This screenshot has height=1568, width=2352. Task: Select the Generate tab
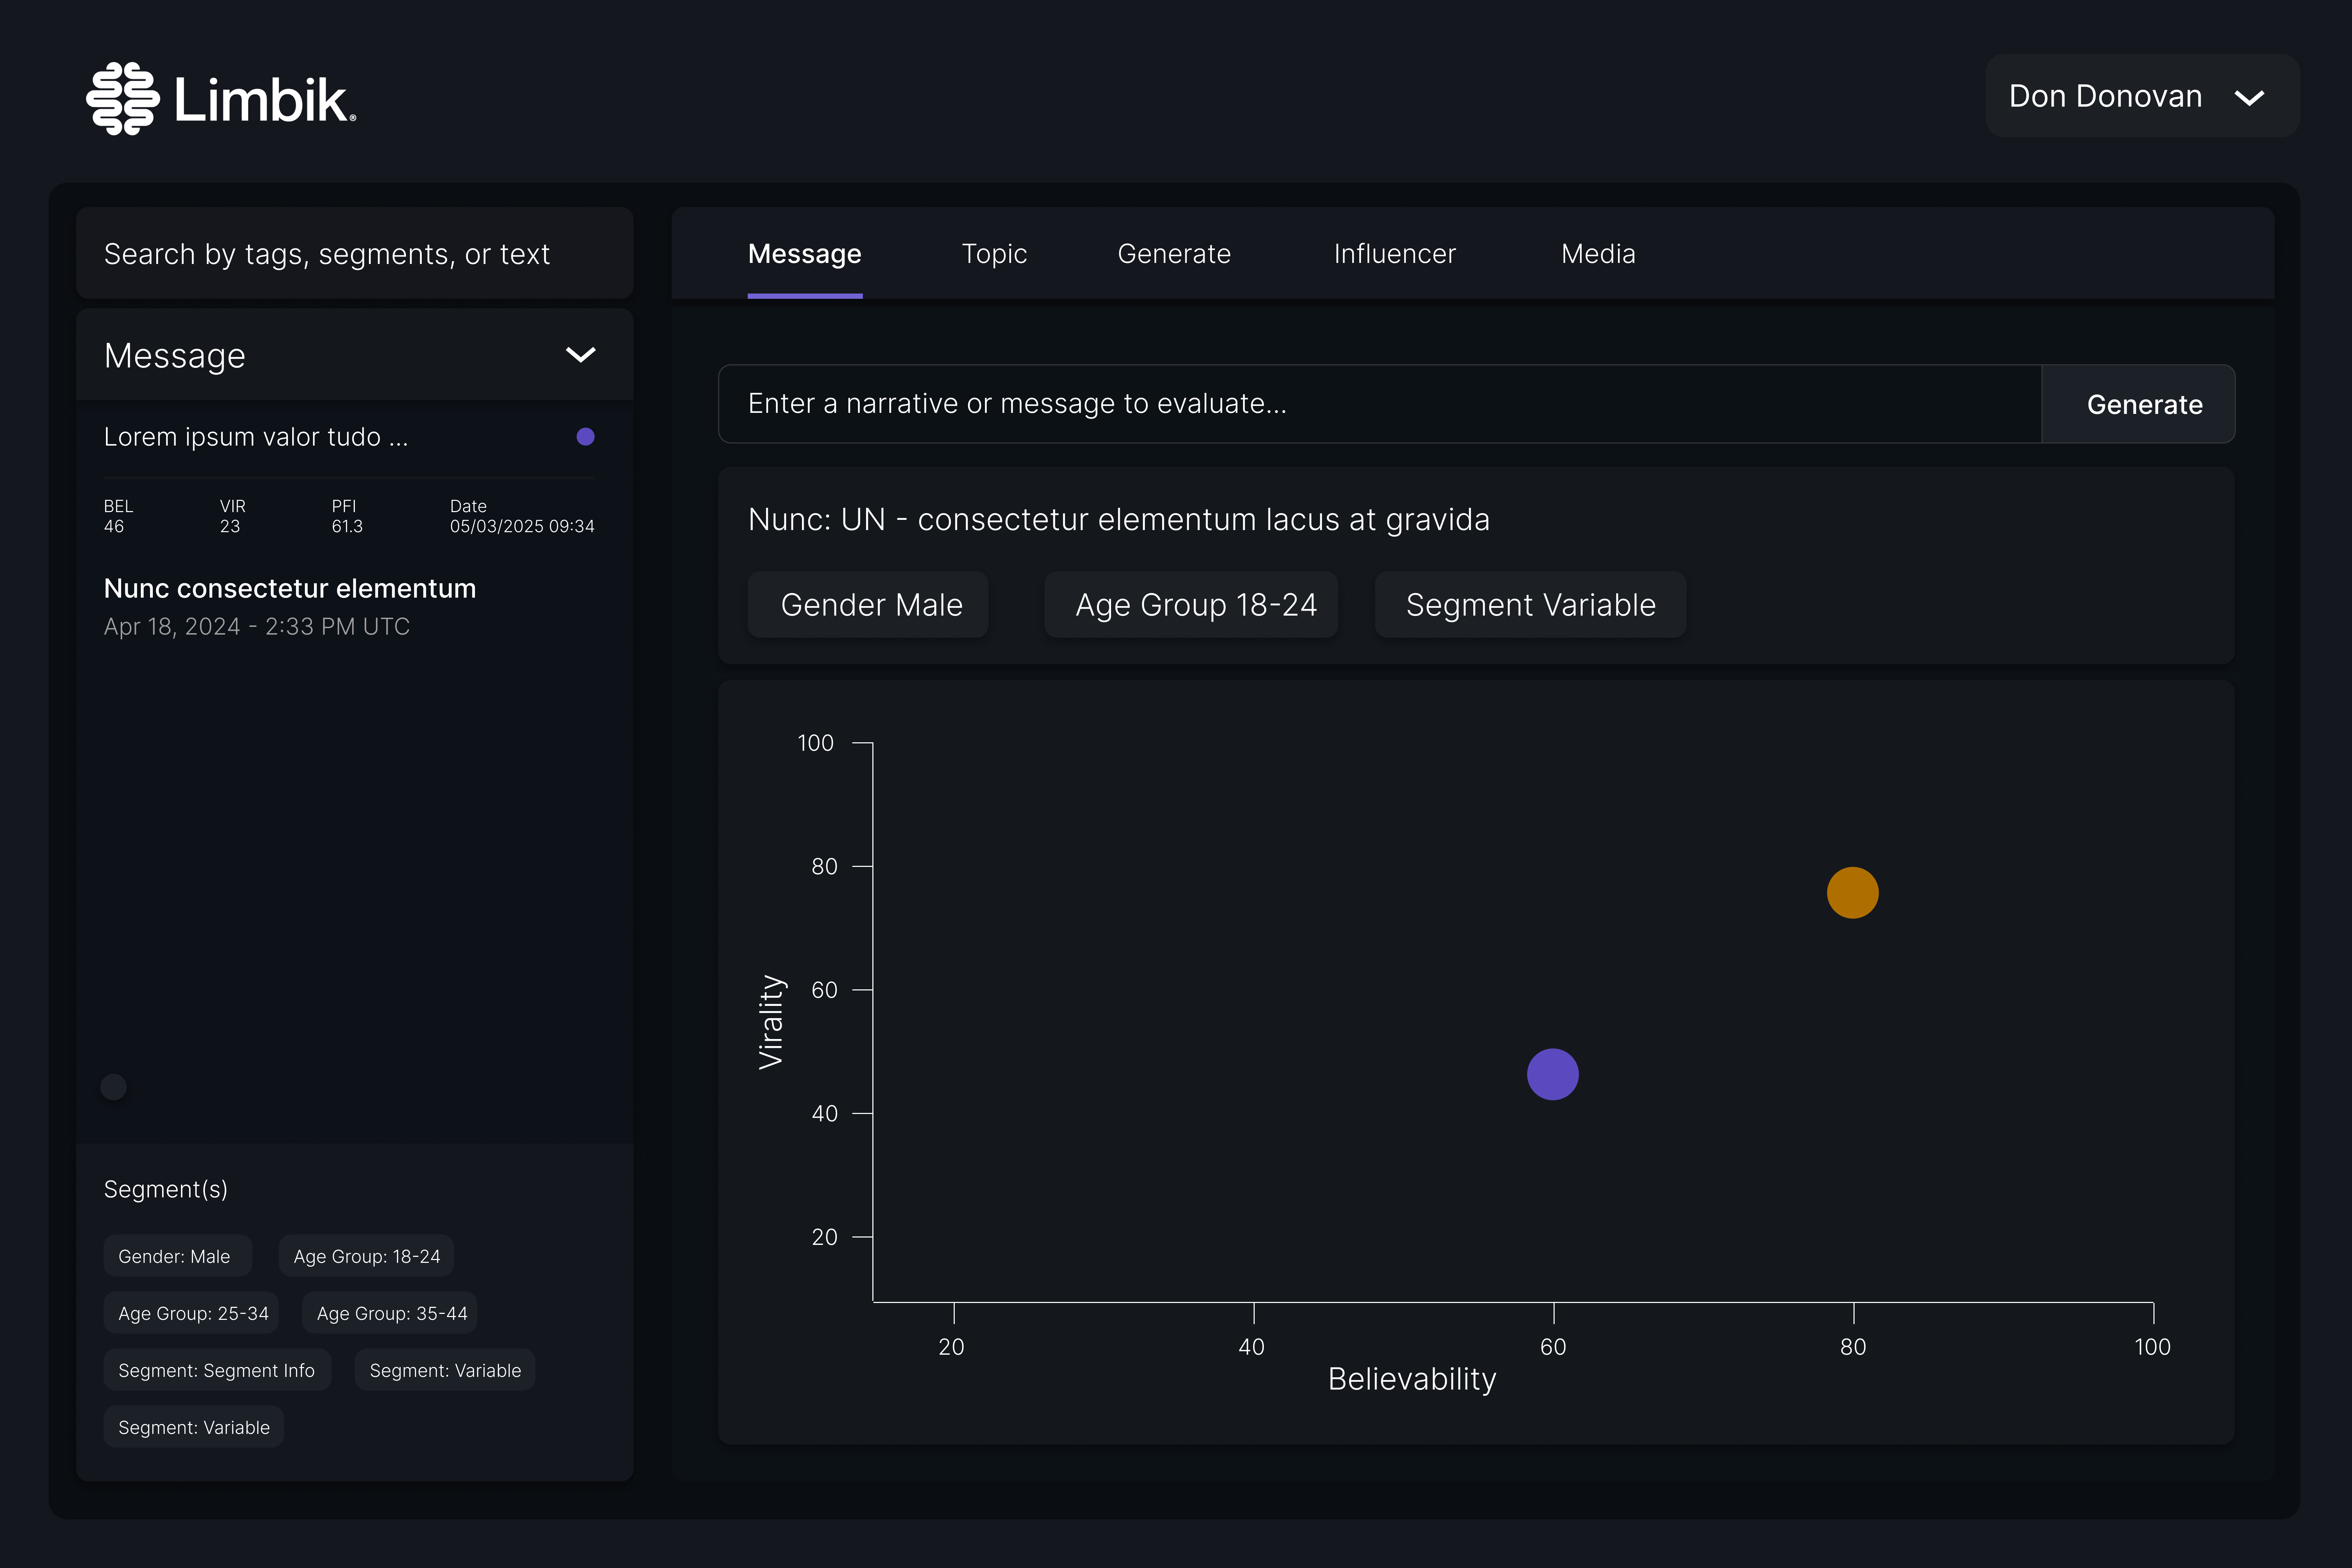coord(1174,254)
